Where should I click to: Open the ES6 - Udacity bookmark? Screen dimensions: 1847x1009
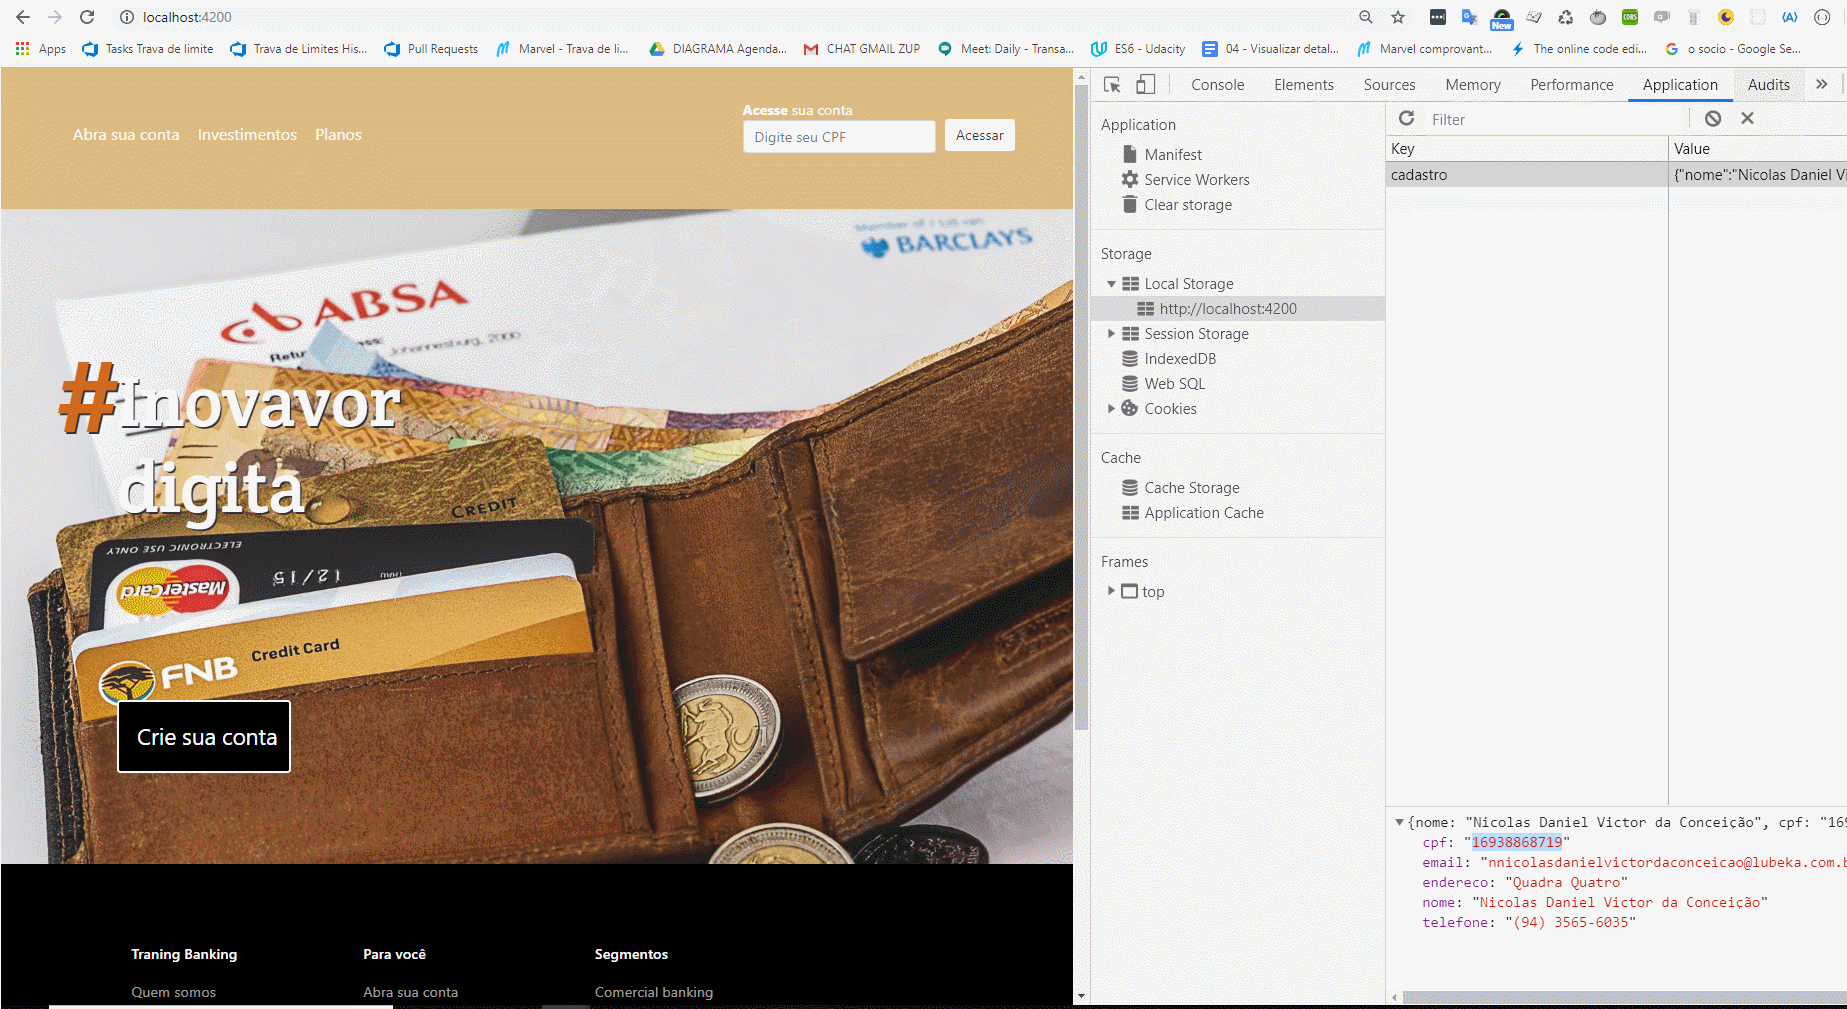click(1138, 48)
